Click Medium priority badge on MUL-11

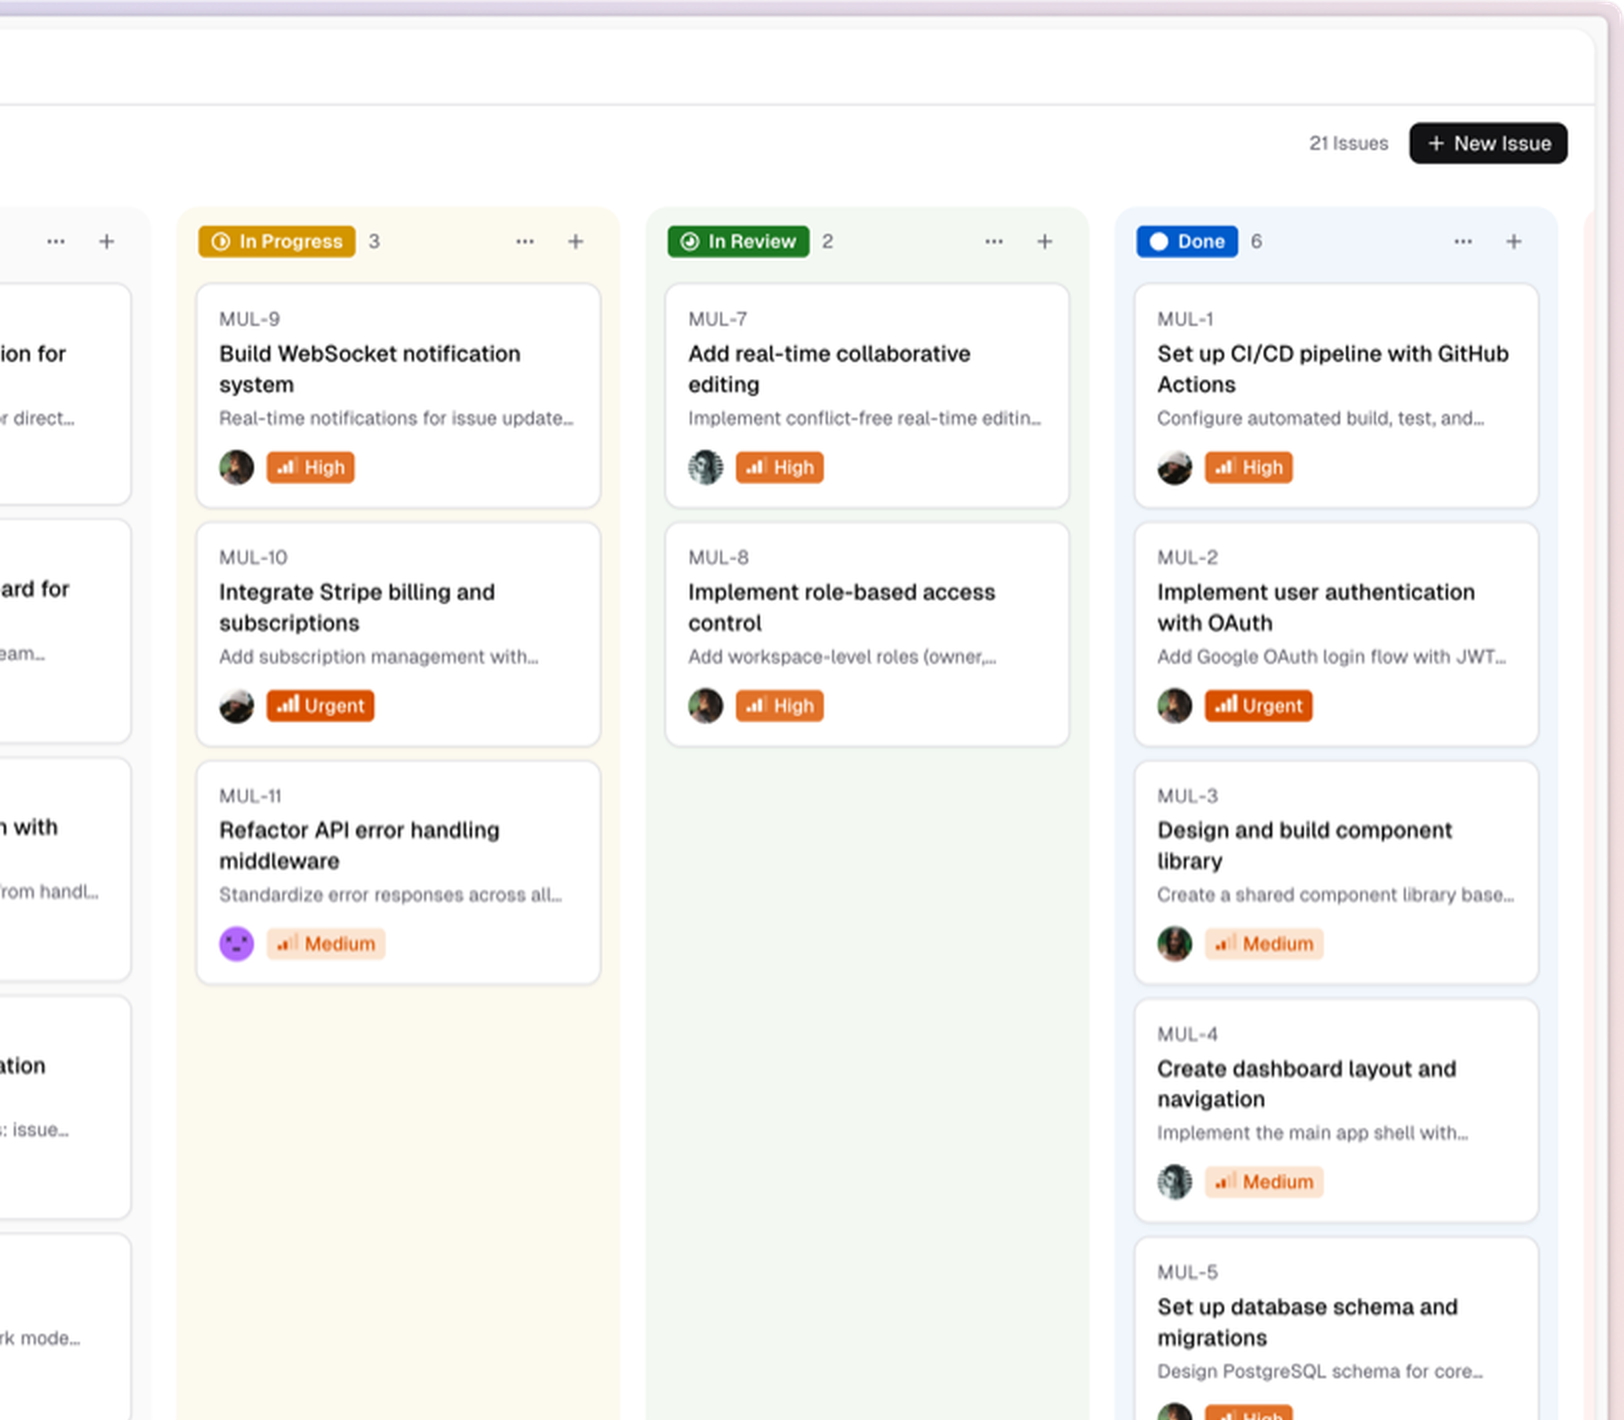(326, 944)
